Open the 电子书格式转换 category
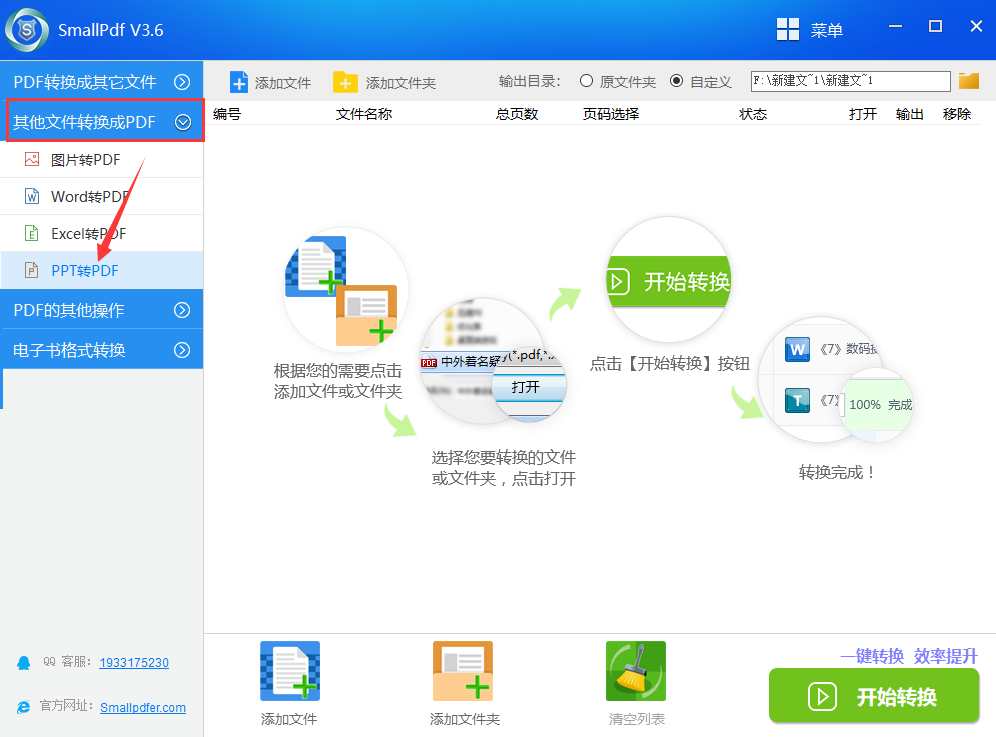The image size is (996, 737). point(102,349)
